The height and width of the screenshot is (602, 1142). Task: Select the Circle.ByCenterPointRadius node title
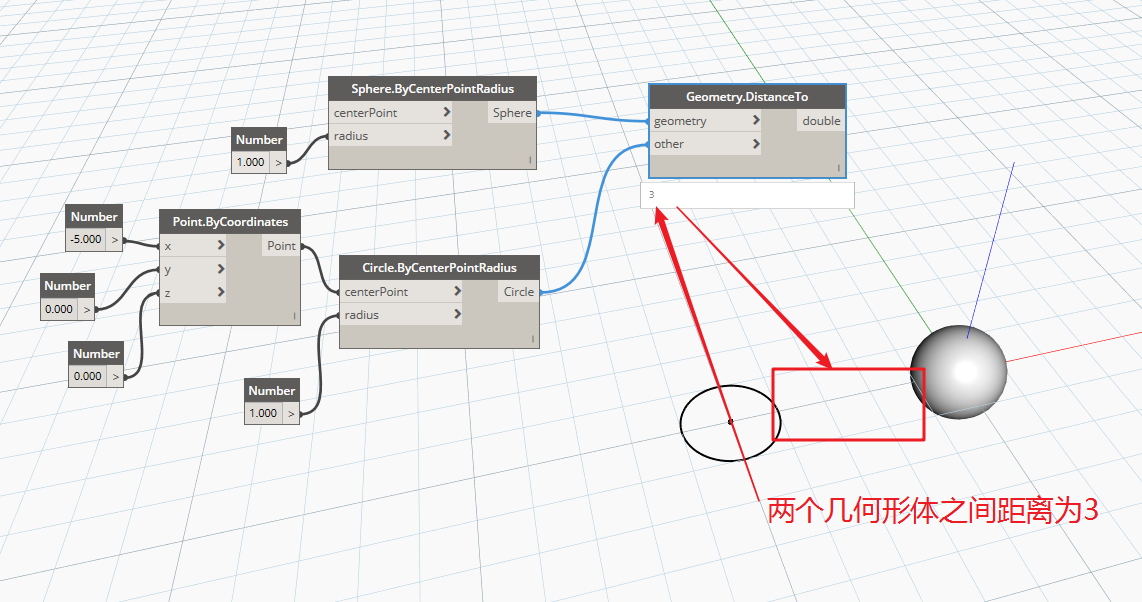[439, 268]
